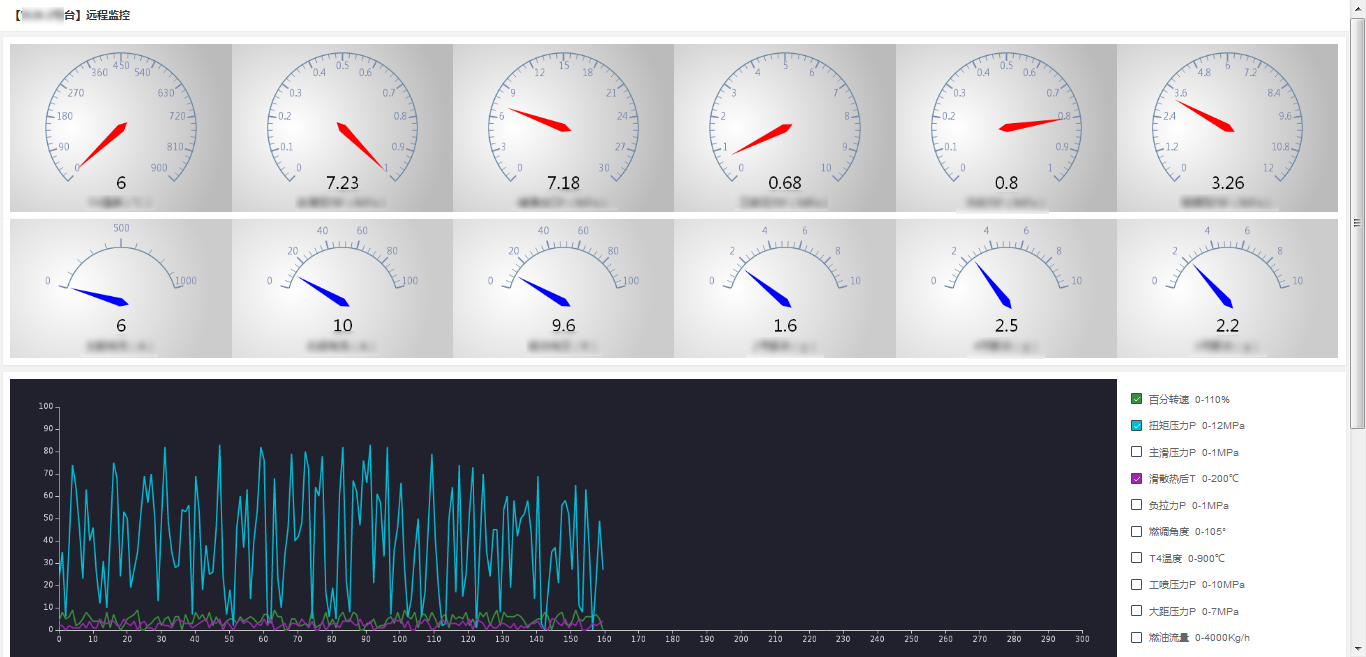
Task: Enable the 大距压力P 0-7MPa checkbox
Action: (x=1136, y=611)
